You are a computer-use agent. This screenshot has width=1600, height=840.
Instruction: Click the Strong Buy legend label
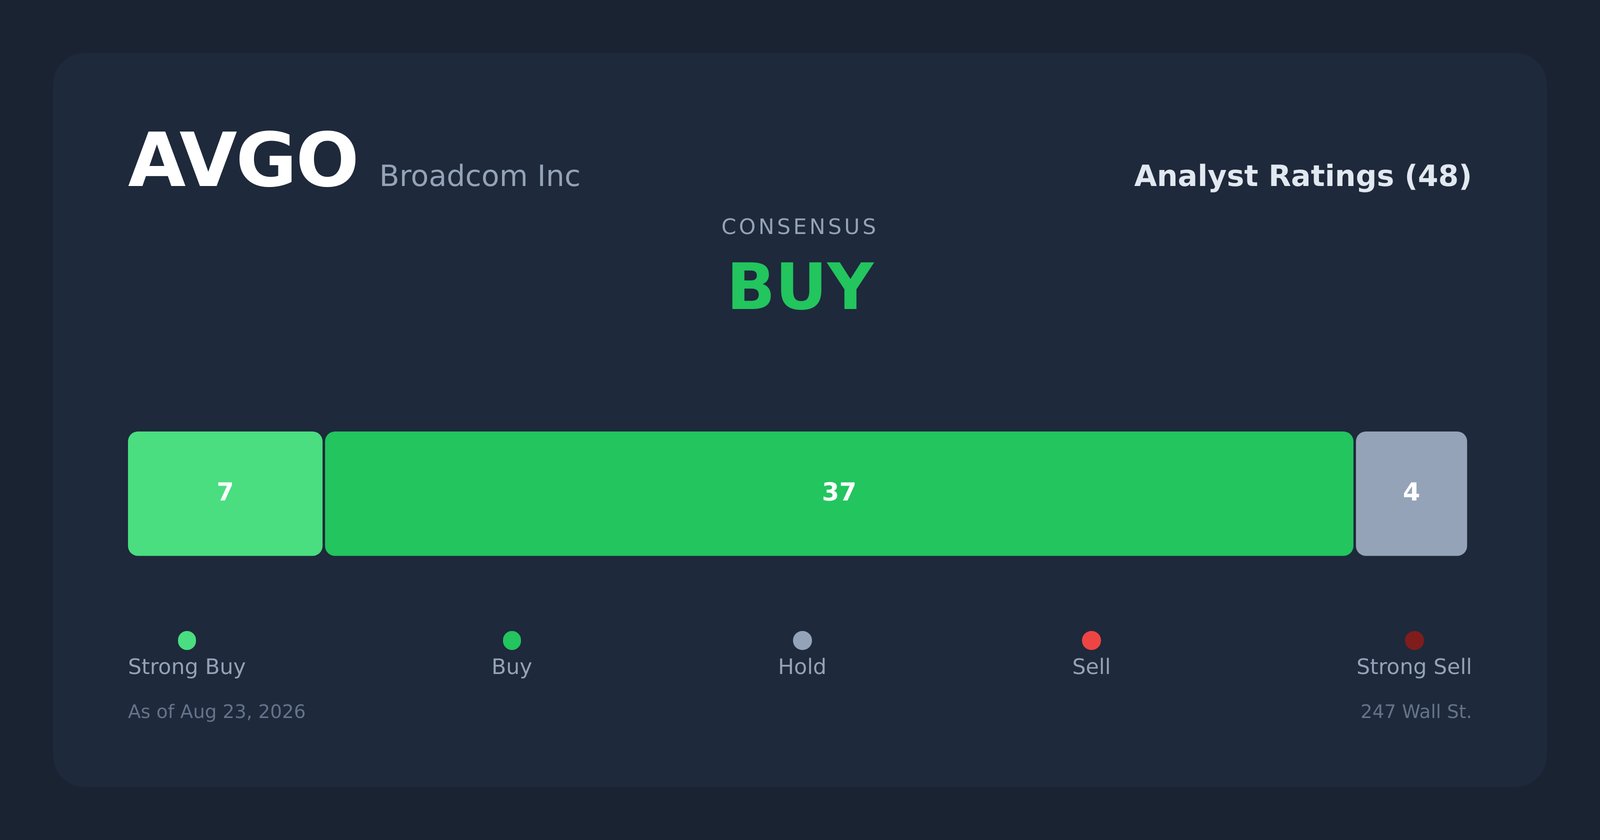click(x=187, y=667)
